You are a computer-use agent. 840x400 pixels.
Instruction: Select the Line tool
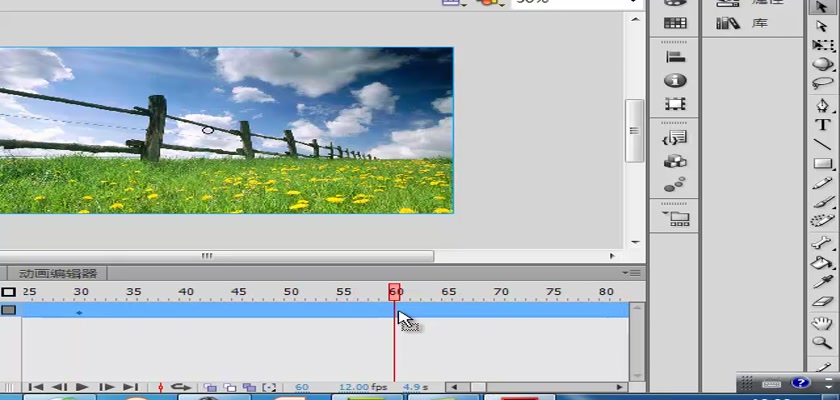pos(822,145)
